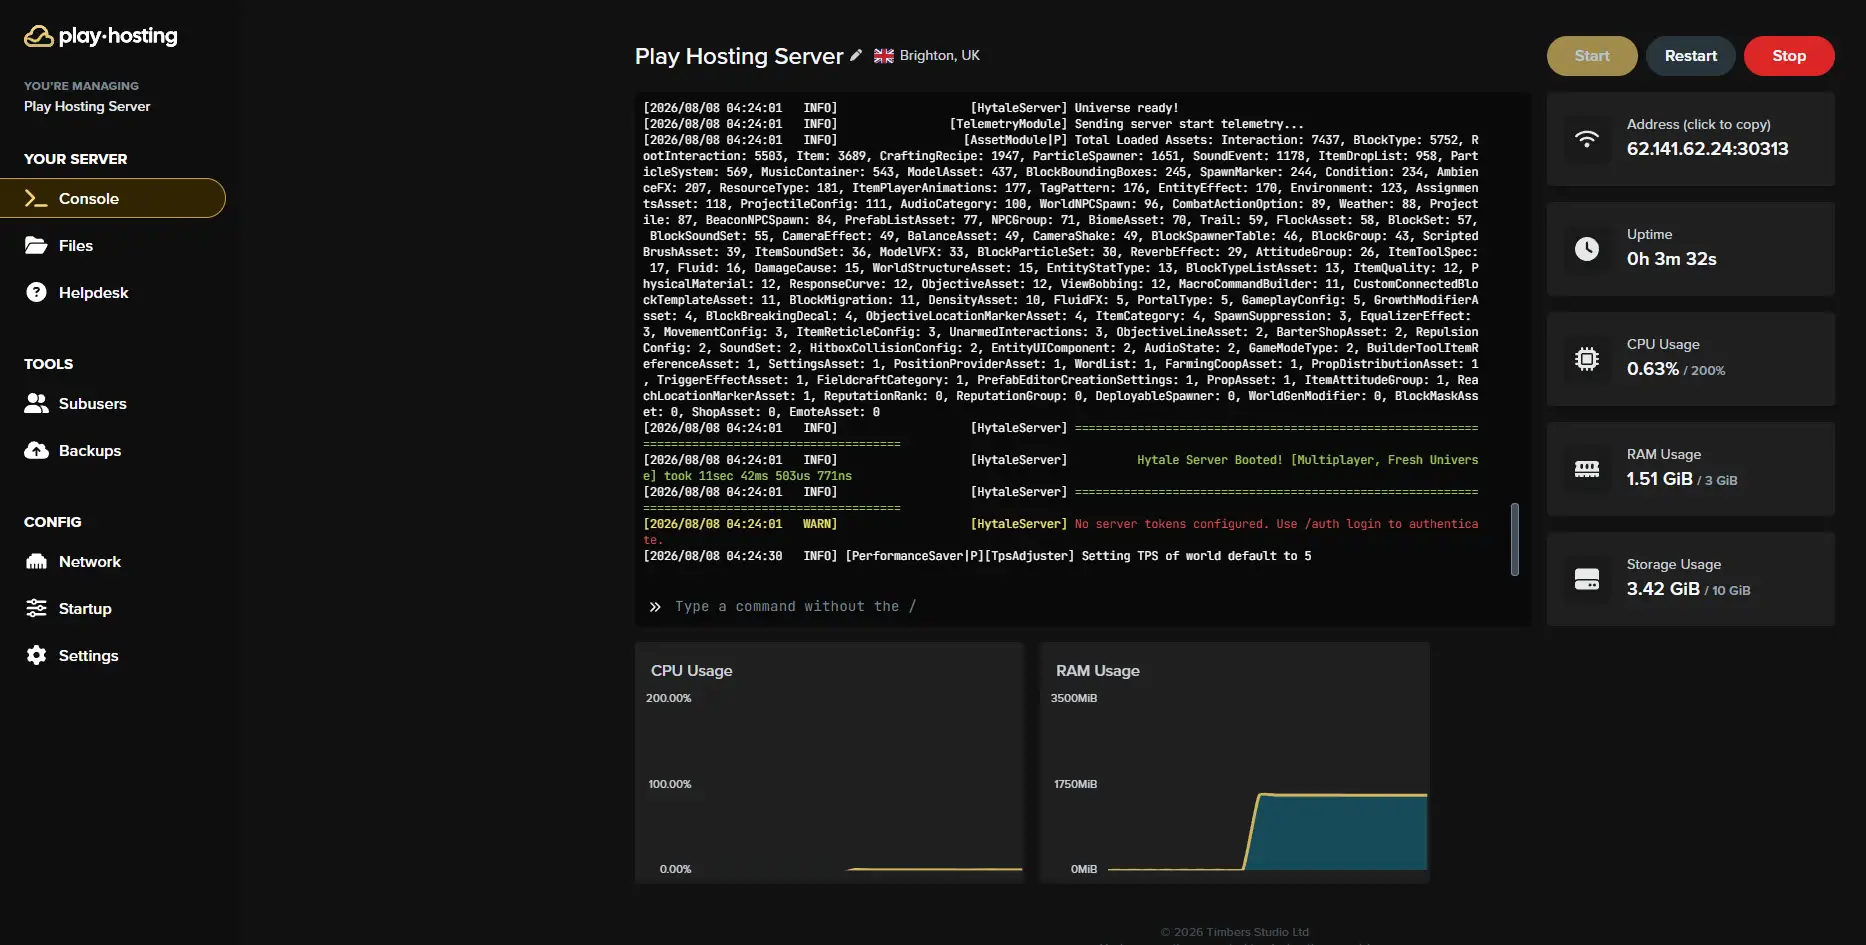Screen dimensions: 1866x945
Task: Click the 200.00% CPU graph axis label
Action: coord(668,698)
